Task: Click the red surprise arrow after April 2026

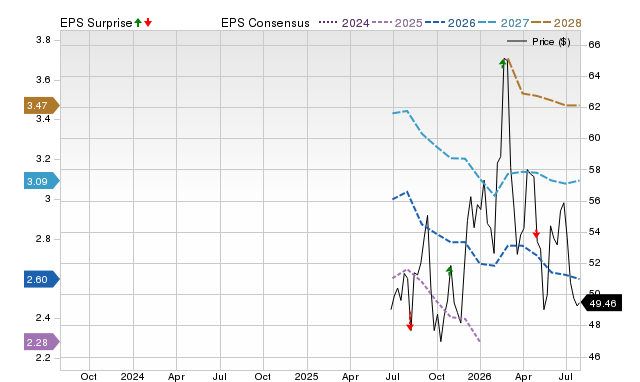Action: coord(536,234)
